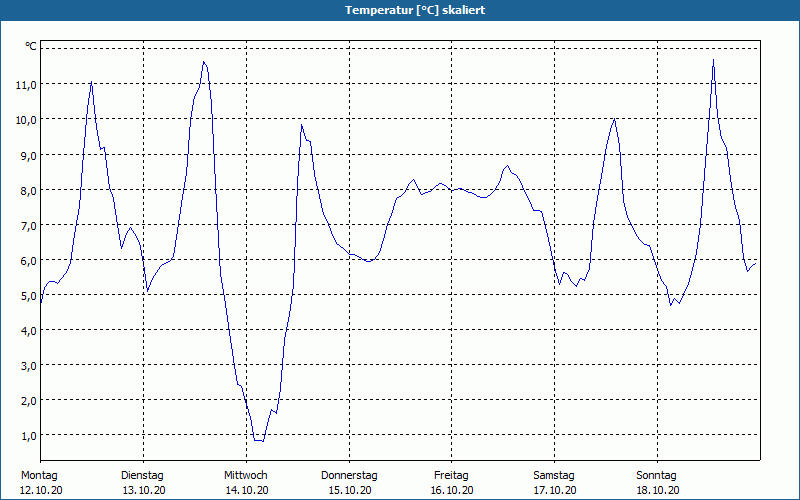This screenshot has width=800, height=500.
Task: Click the 9,0 axis value
Action: coord(29,156)
